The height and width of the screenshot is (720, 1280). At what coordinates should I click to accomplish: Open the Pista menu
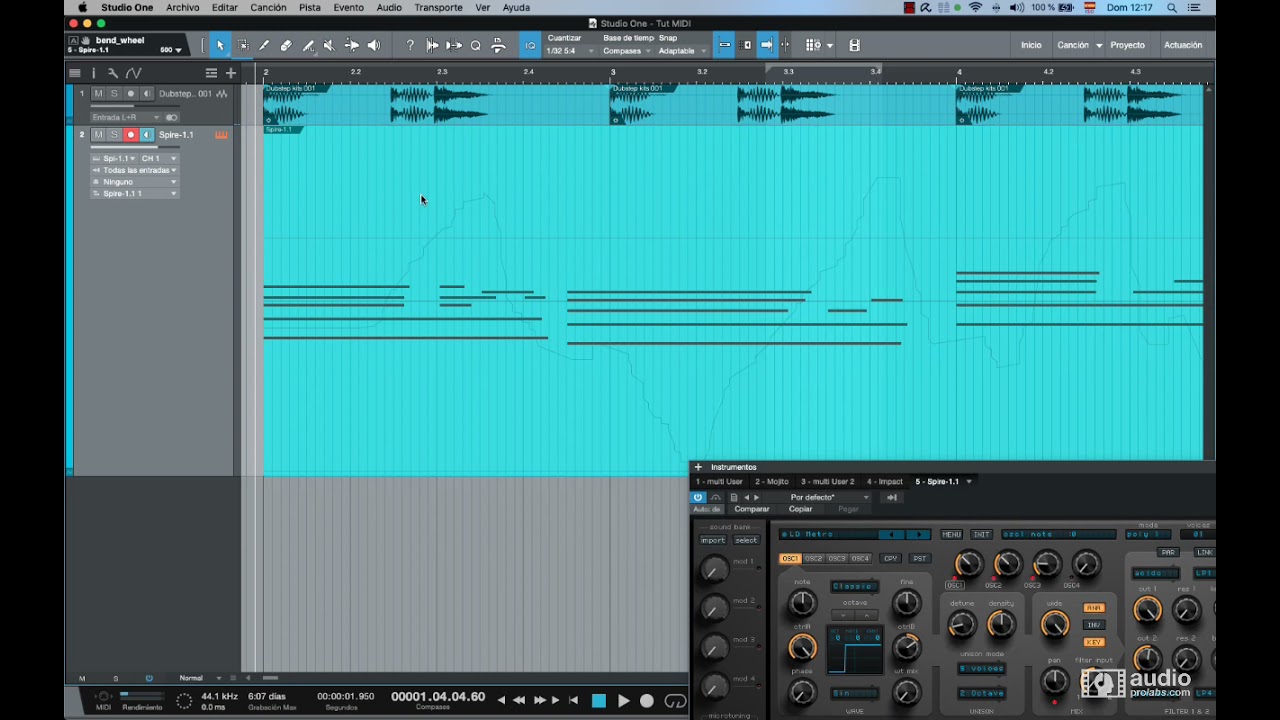(x=310, y=7)
